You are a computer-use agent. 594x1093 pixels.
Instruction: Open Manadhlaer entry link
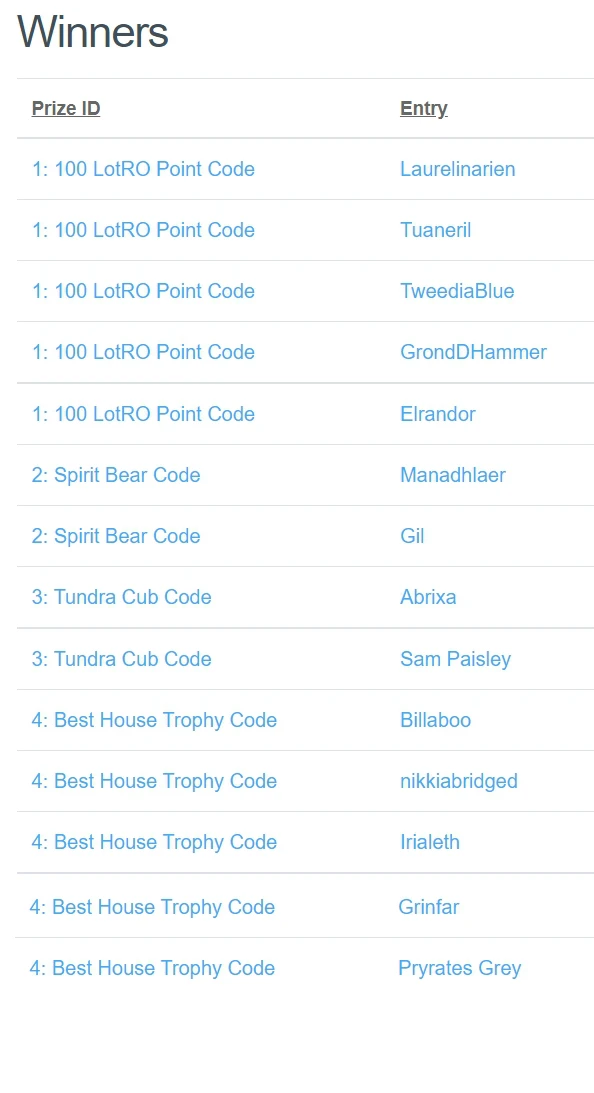pyautogui.click(x=453, y=475)
